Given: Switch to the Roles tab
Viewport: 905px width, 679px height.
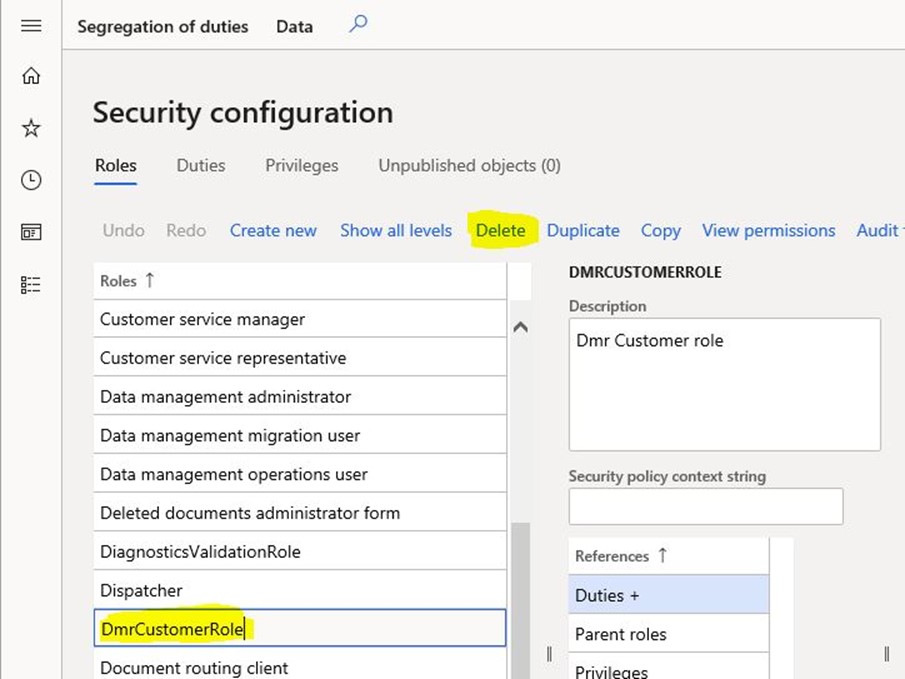Looking at the screenshot, I should (115, 166).
